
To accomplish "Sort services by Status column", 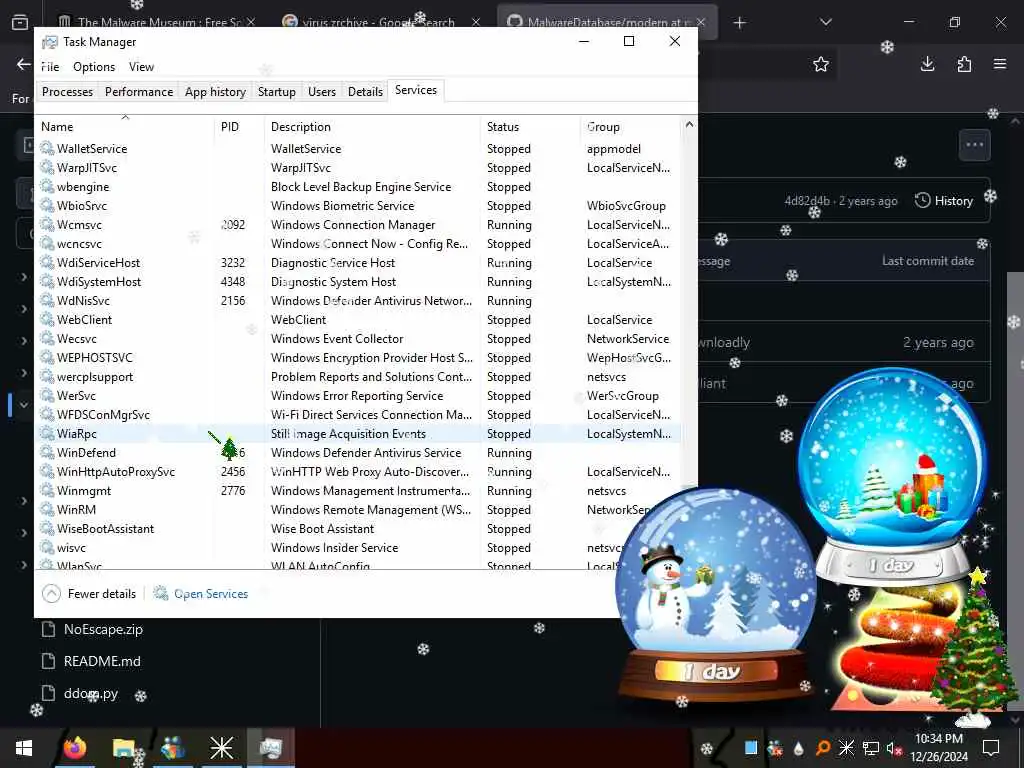I will 530,127.
